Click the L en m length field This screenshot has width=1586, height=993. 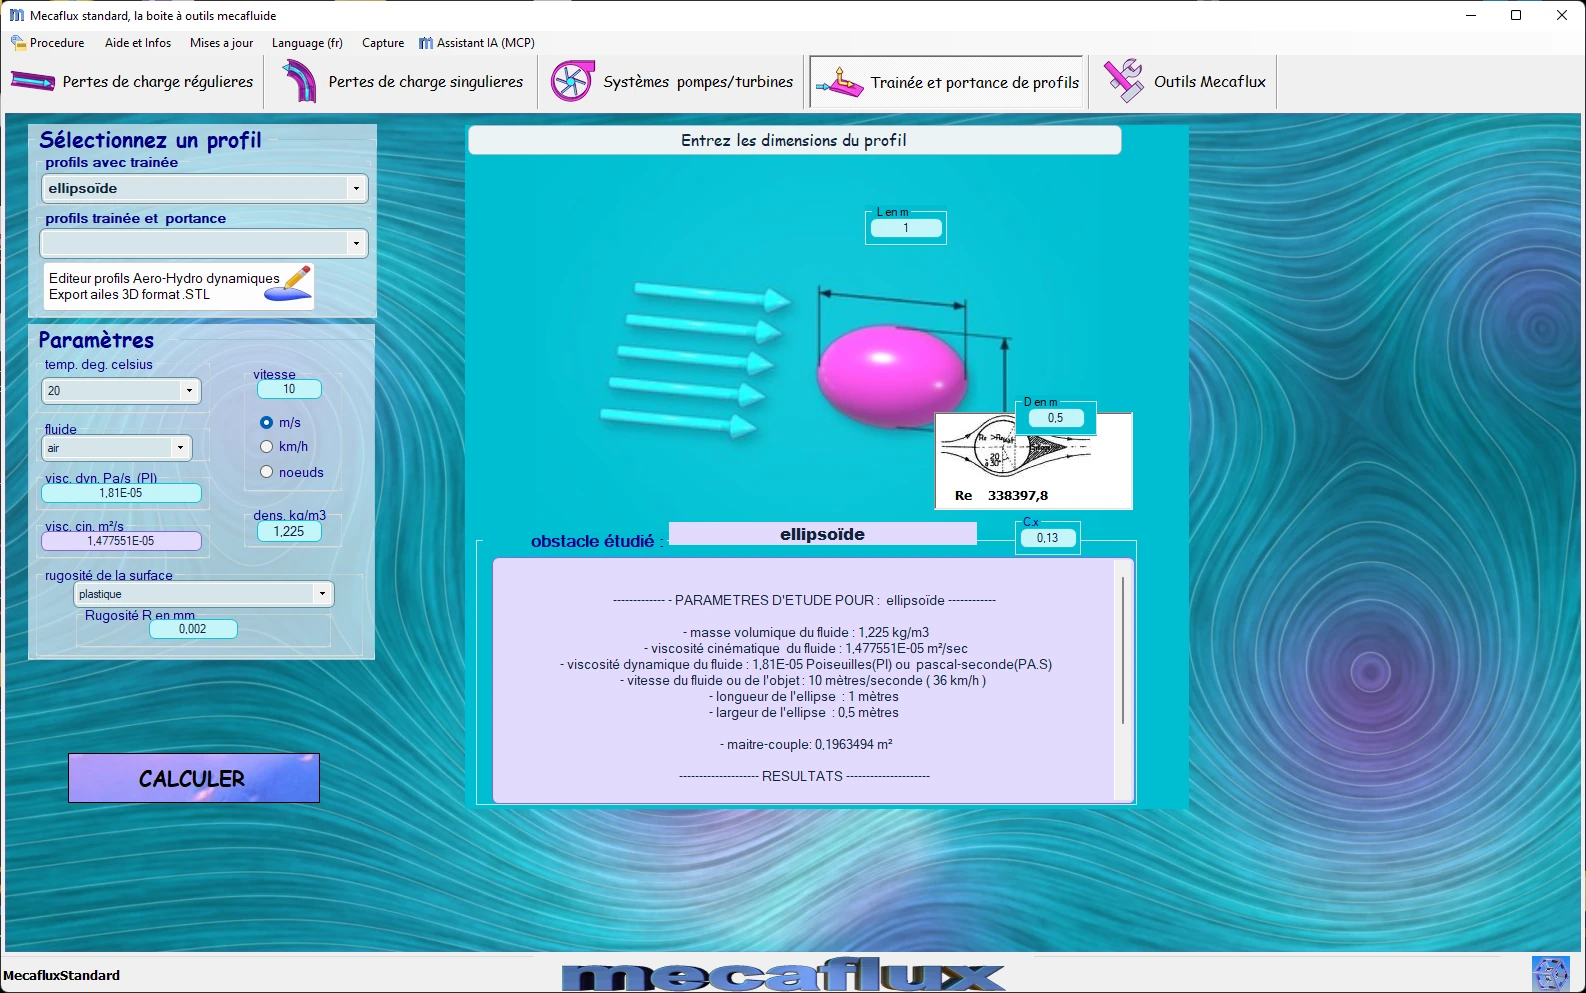coord(906,228)
